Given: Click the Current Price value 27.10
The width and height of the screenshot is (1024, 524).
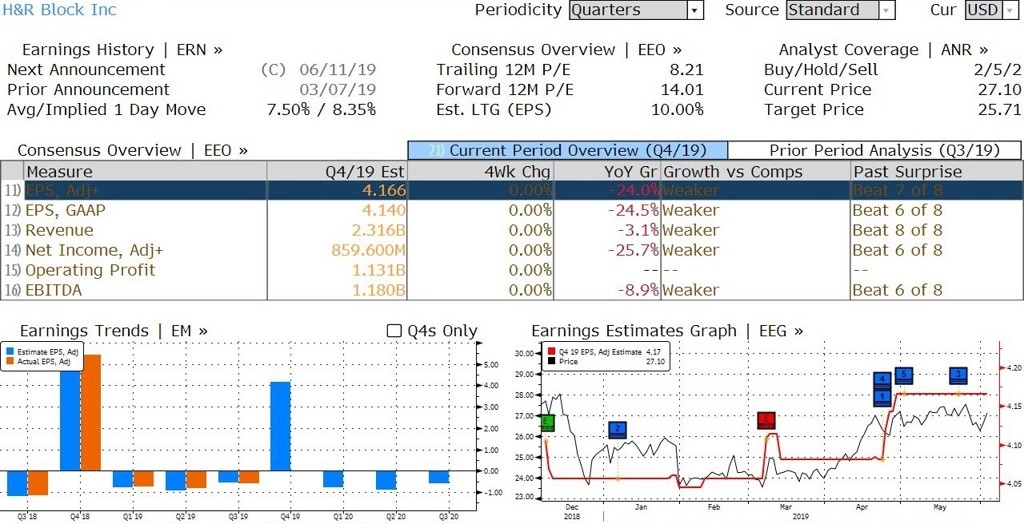Looking at the screenshot, I should click(x=999, y=90).
